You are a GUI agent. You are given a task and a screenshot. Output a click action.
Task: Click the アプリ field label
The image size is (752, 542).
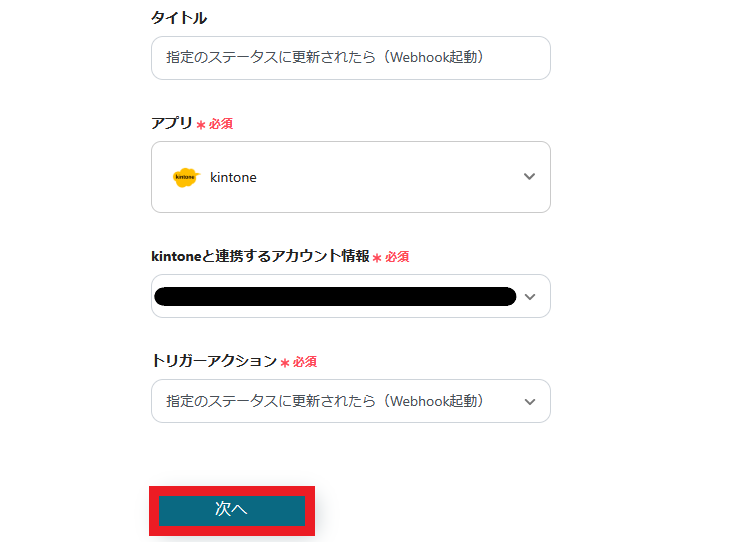tap(171, 123)
